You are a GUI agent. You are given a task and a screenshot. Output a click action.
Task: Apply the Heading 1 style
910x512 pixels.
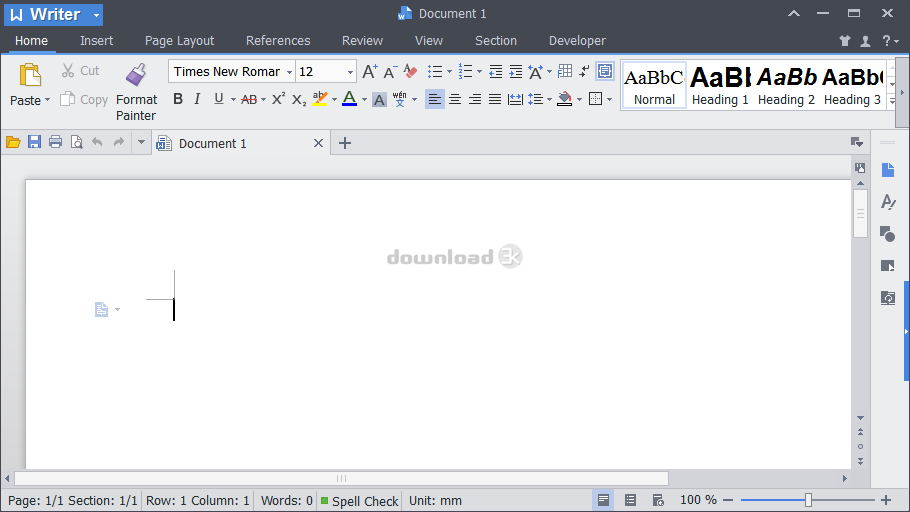point(720,86)
